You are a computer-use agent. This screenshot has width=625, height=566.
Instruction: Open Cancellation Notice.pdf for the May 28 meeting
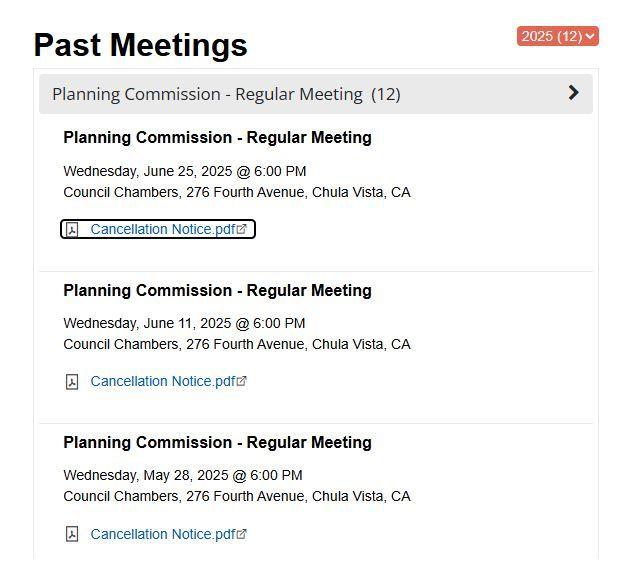click(x=163, y=534)
